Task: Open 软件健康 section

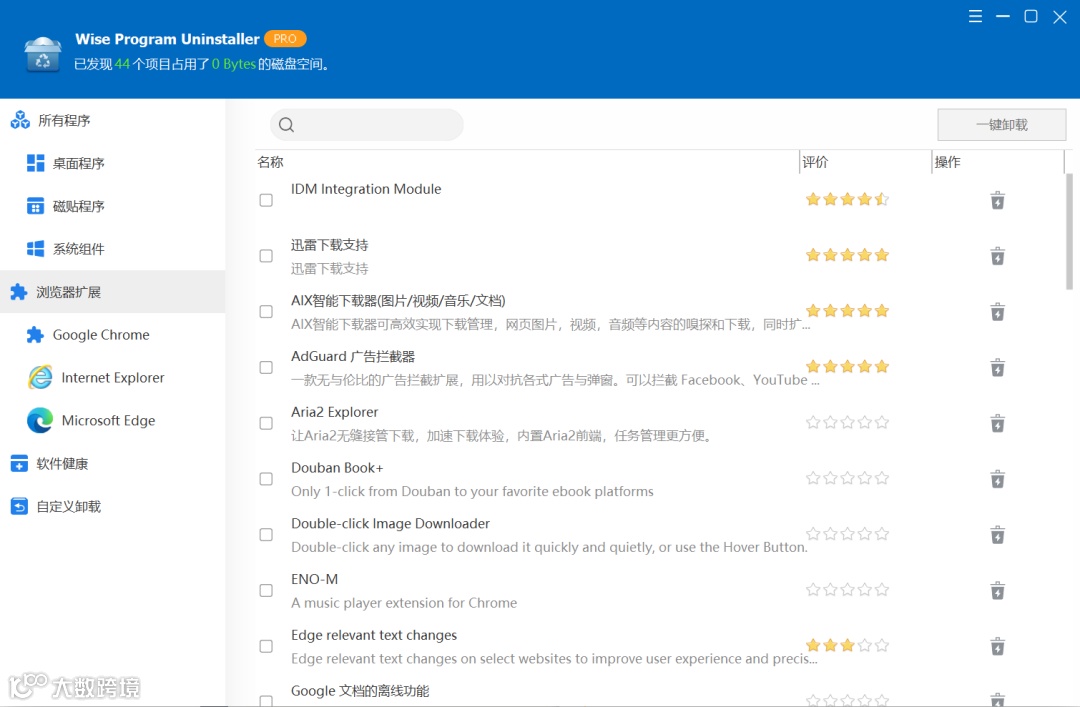Action: point(112,464)
